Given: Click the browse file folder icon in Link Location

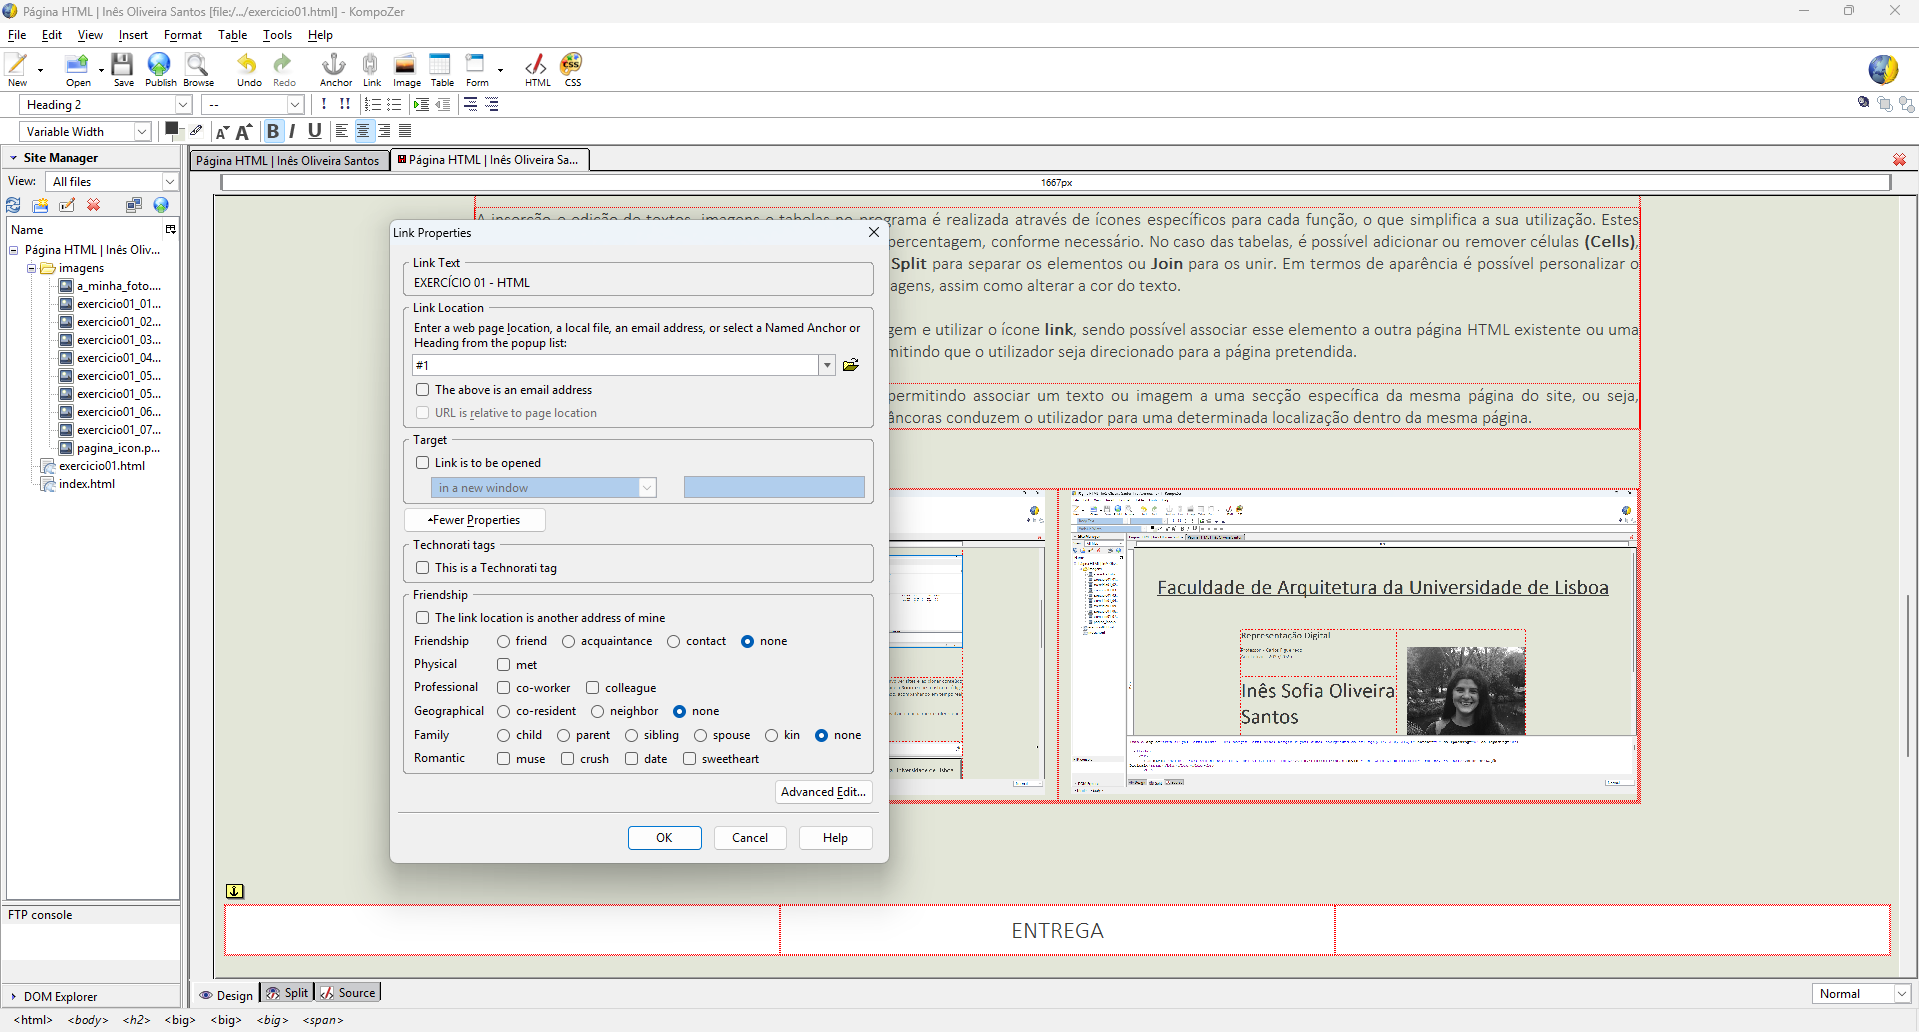Looking at the screenshot, I should click(851, 365).
